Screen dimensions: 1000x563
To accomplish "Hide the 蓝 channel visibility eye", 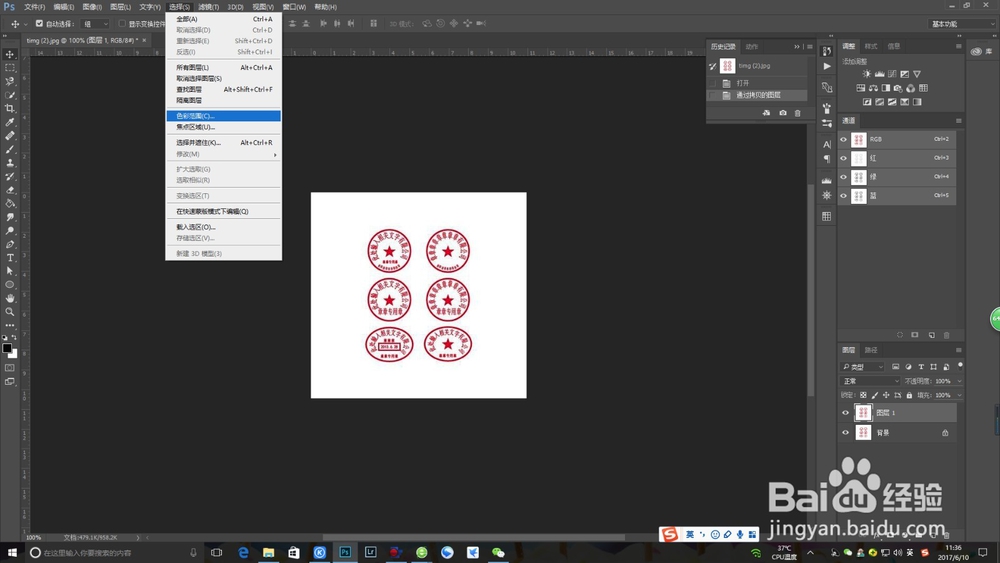I will pyautogui.click(x=844, y=196).
